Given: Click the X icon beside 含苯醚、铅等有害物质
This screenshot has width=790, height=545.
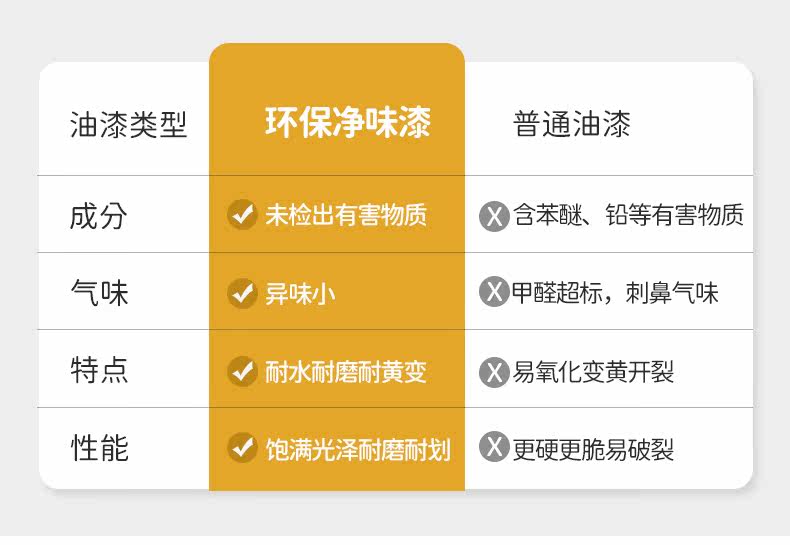Looking at the screenshot, I should [x=494, y=216].
